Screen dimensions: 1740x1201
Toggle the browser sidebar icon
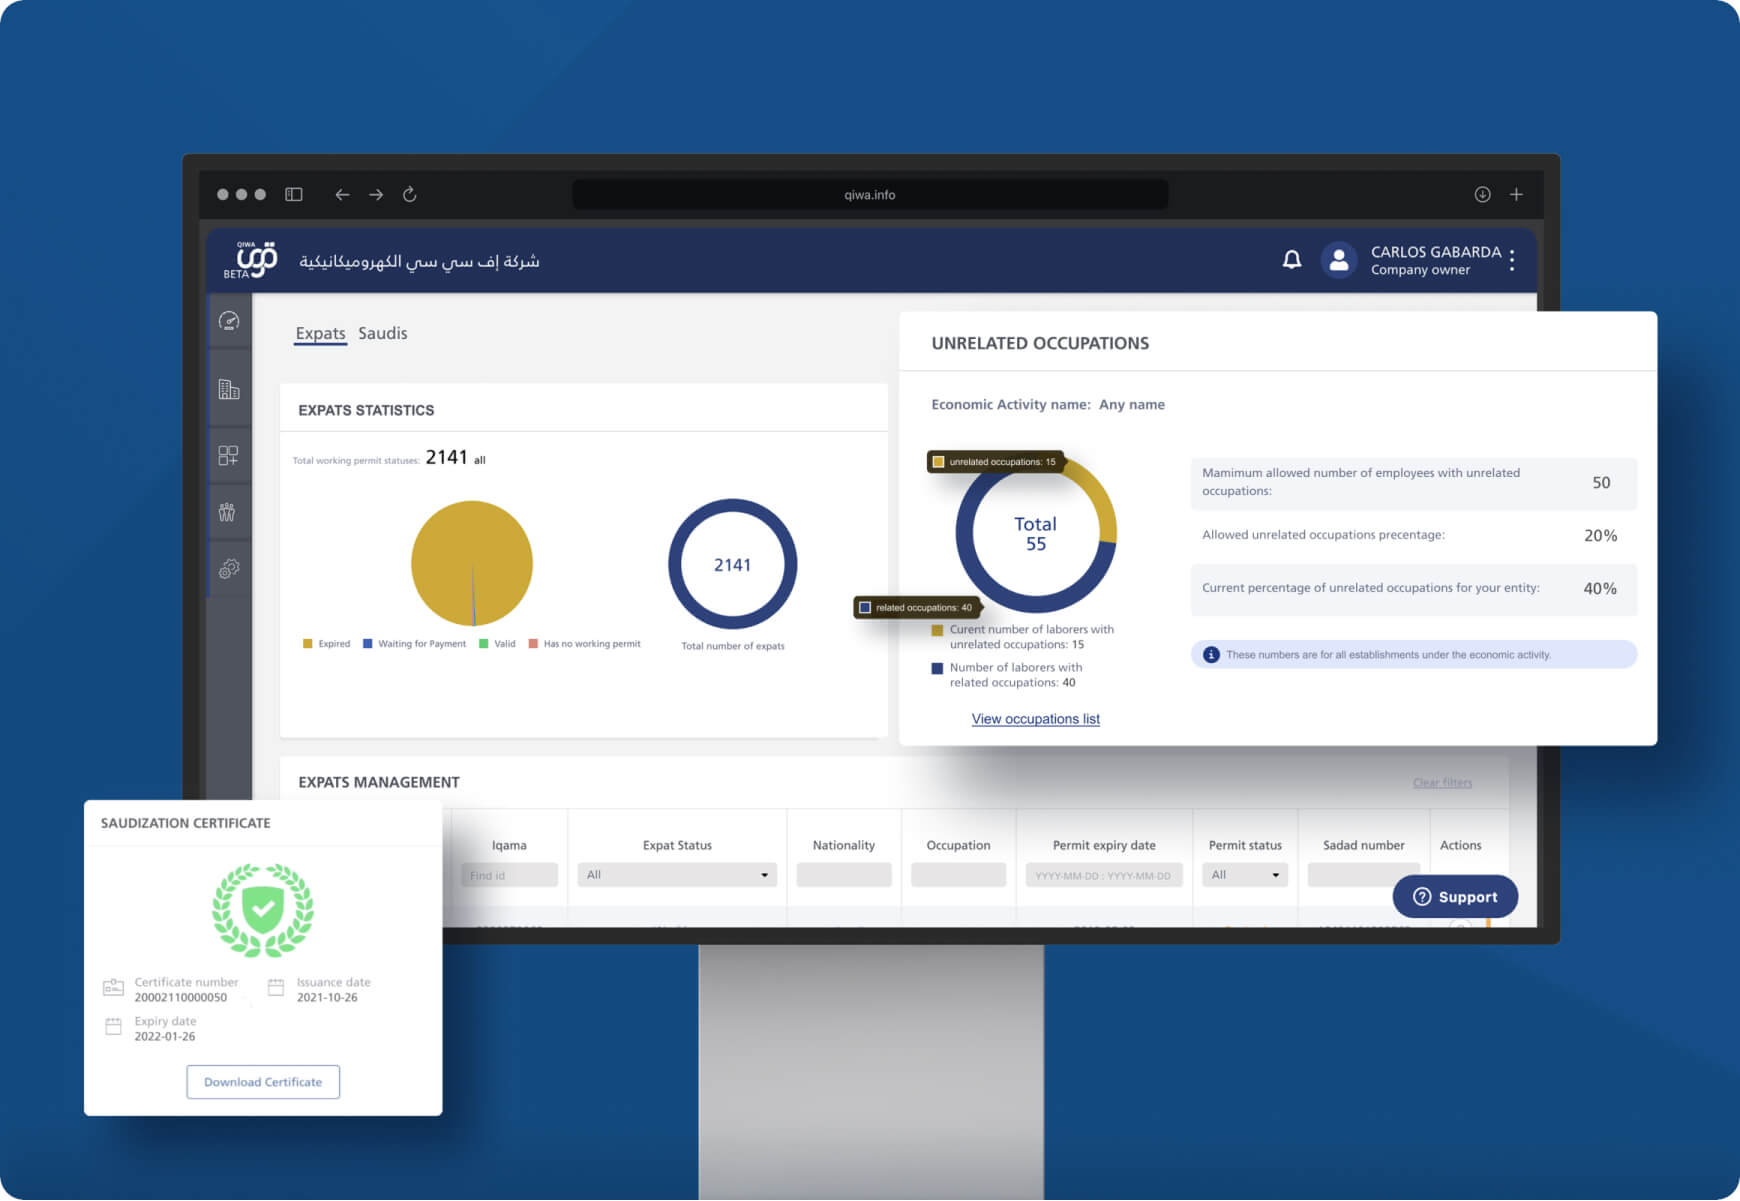[294, 195]
